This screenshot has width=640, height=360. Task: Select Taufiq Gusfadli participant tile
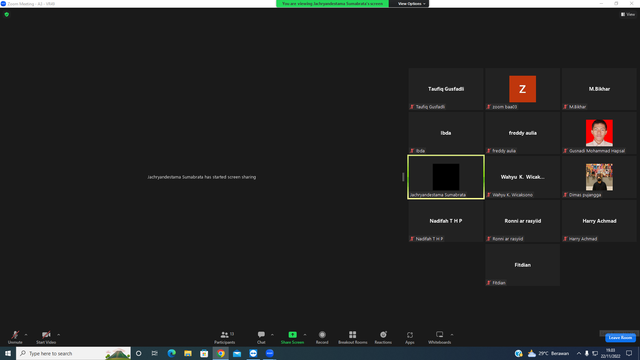coord(446,89)
